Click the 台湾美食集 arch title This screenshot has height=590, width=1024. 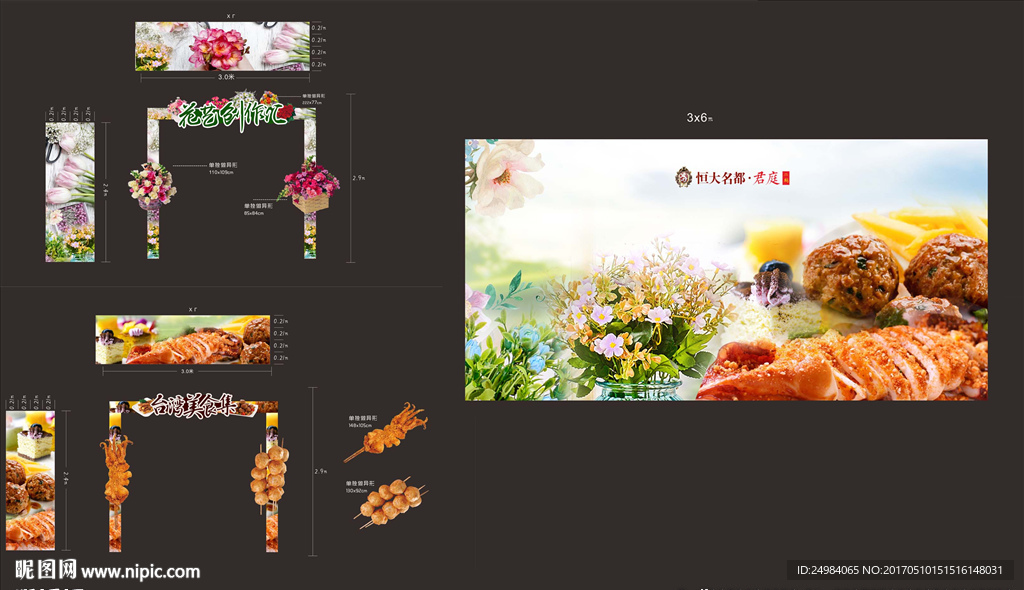click(194, 406)
